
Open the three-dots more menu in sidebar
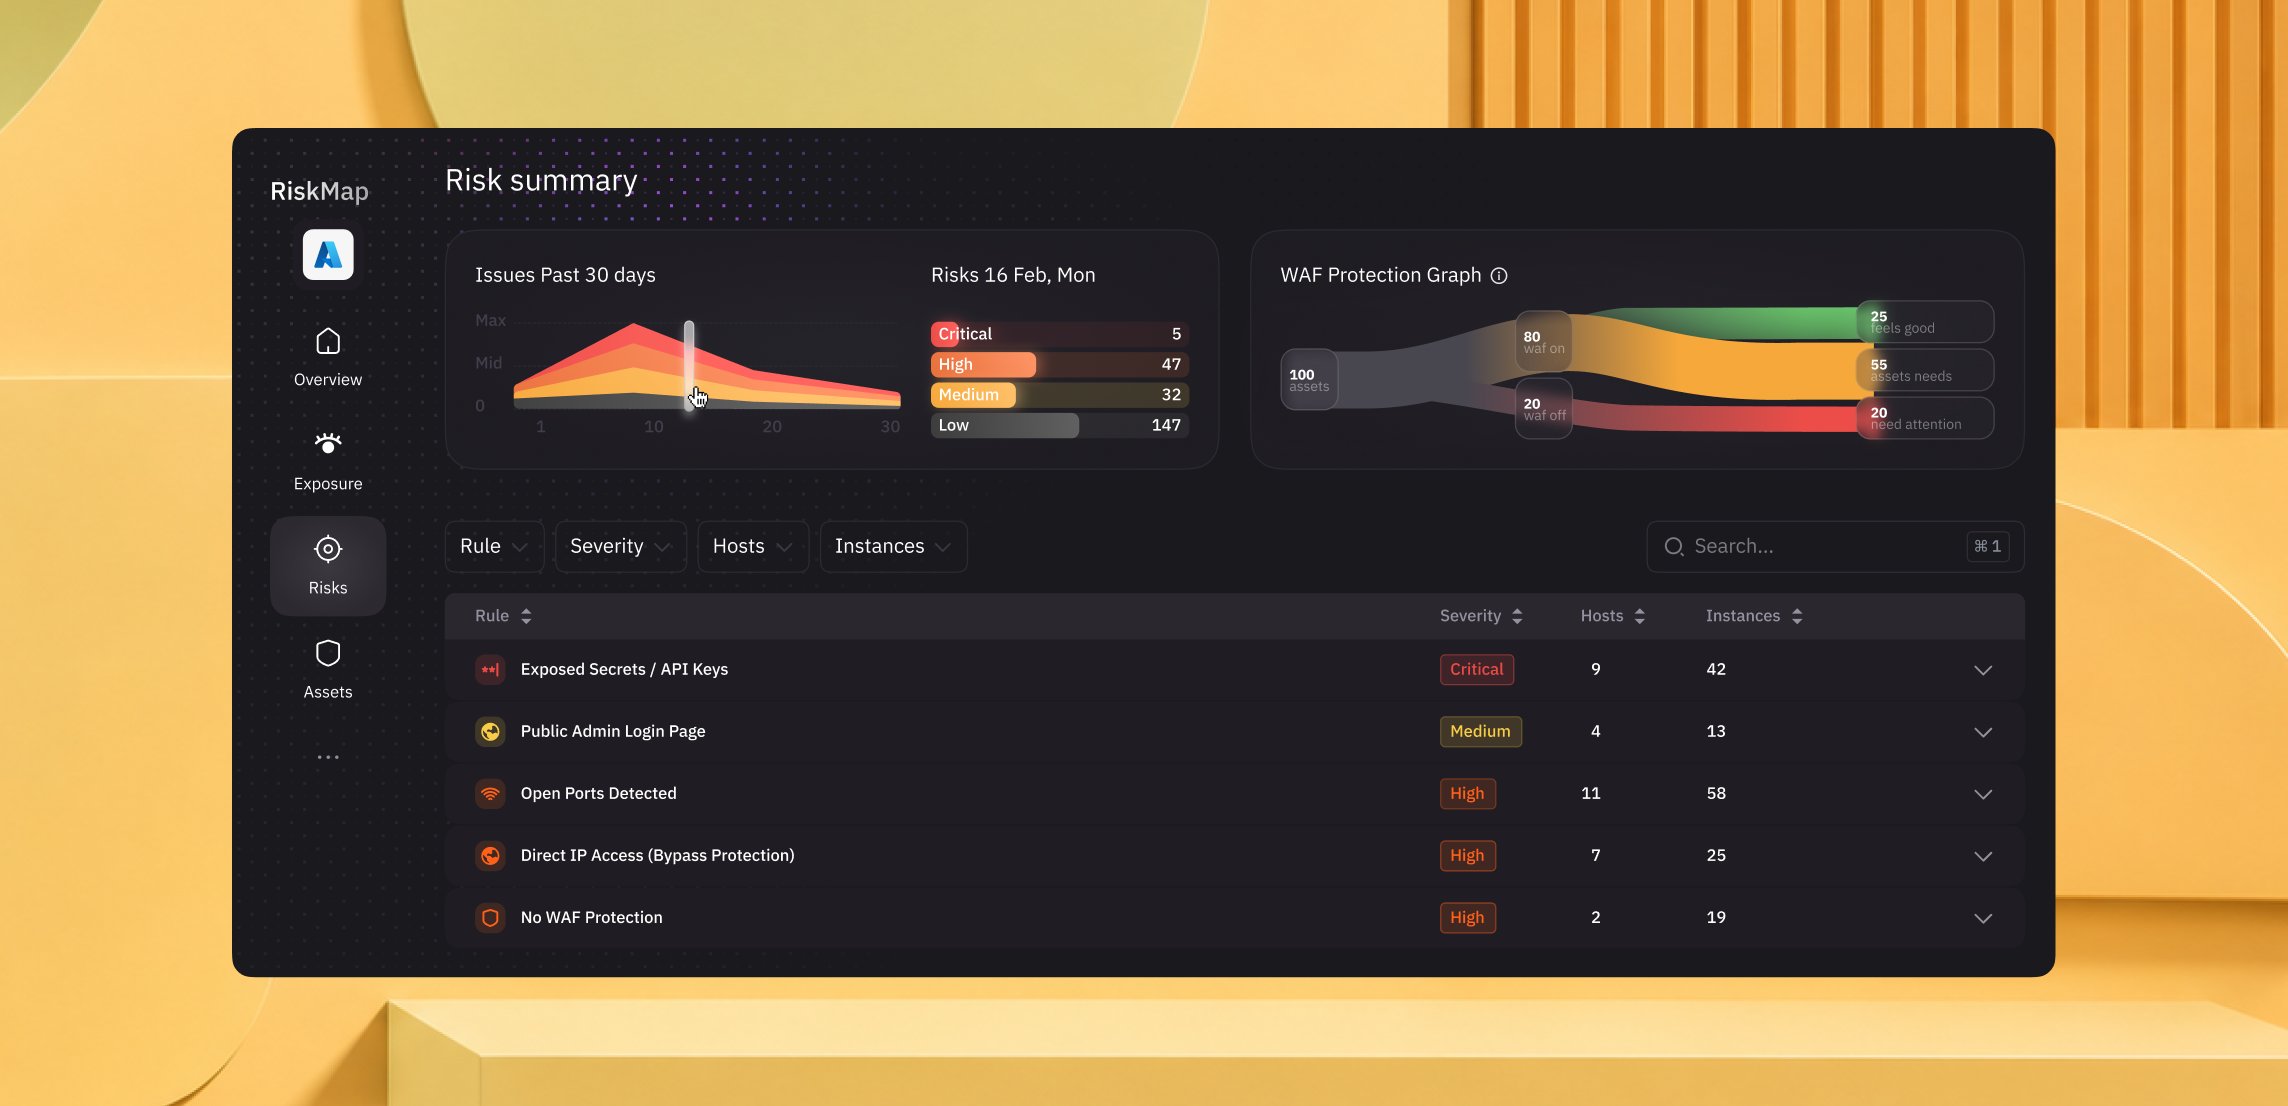pyautogui.click(x=328, y=757)
